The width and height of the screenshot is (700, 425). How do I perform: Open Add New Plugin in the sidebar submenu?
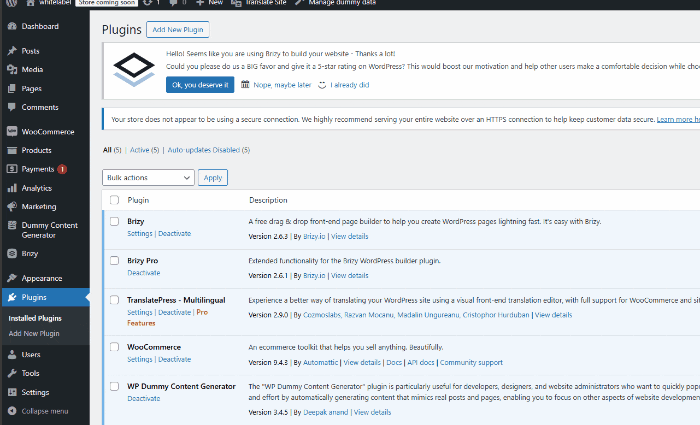[36, 332]
